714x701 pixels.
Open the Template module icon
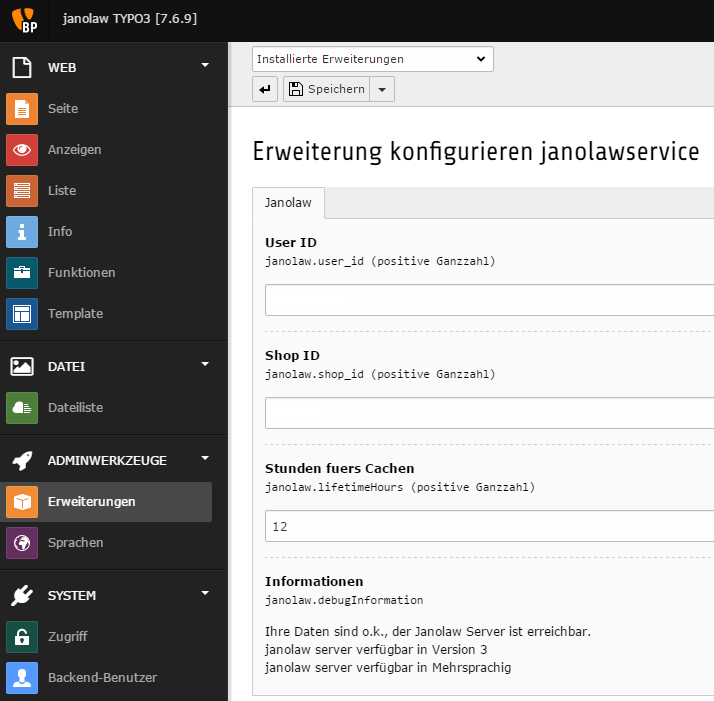(22, 314)
